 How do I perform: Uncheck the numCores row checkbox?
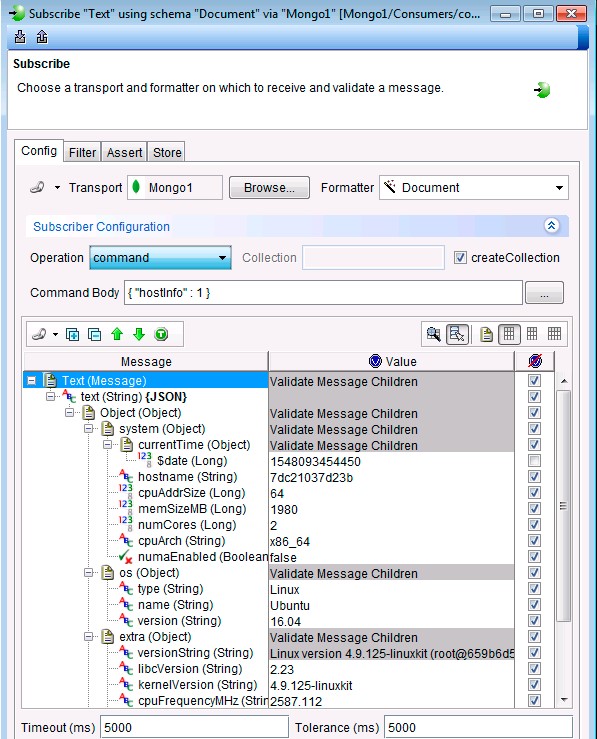click(x=534, y=525)
